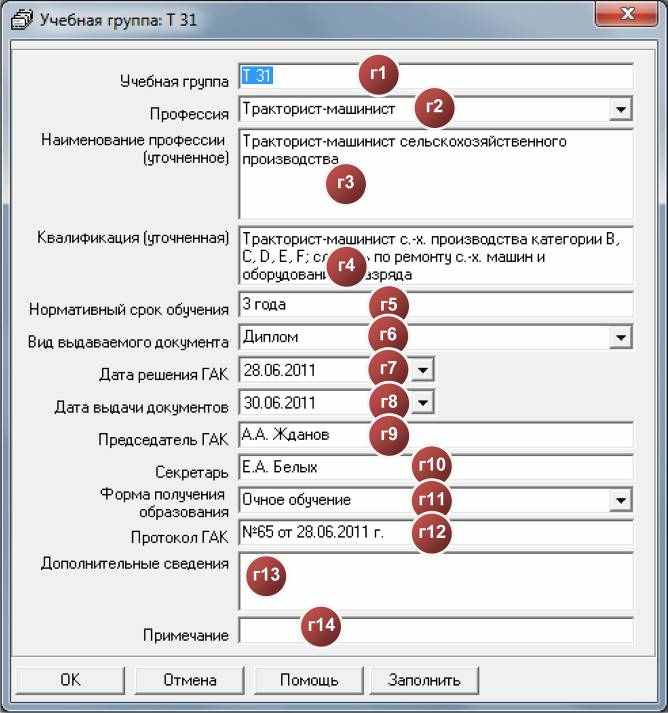Click the OK button
668x713 pixels.
point(70,680)
